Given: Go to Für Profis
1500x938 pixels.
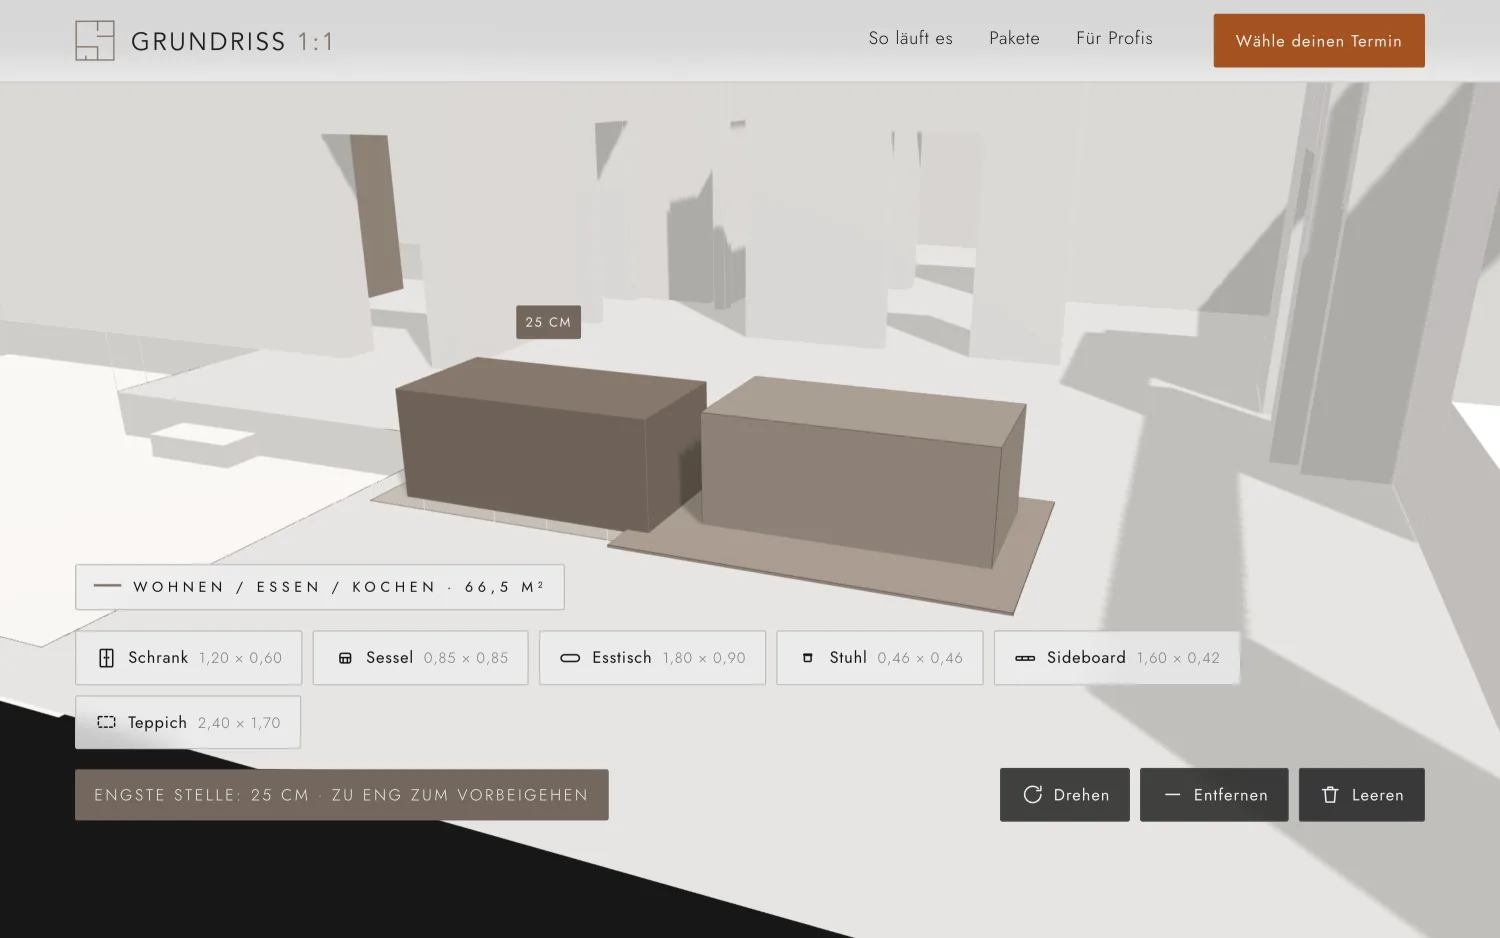Looking at the screenshot, I should click(1114, 38).
